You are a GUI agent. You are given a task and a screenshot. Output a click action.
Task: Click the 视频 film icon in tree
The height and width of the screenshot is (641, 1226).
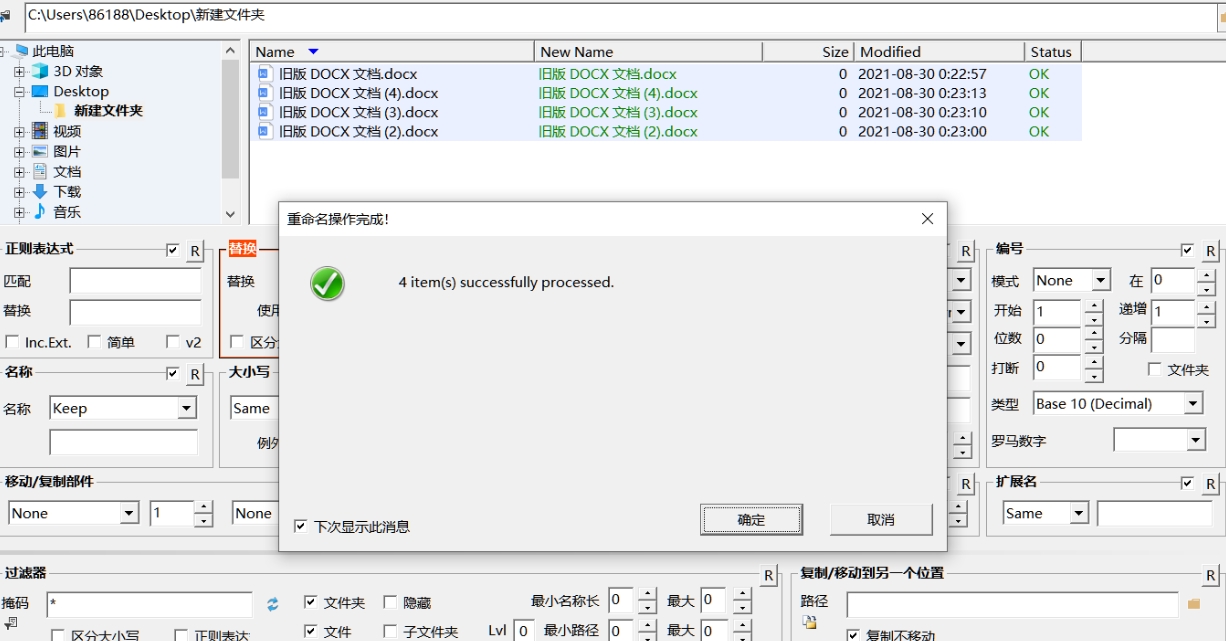[40, 131]
